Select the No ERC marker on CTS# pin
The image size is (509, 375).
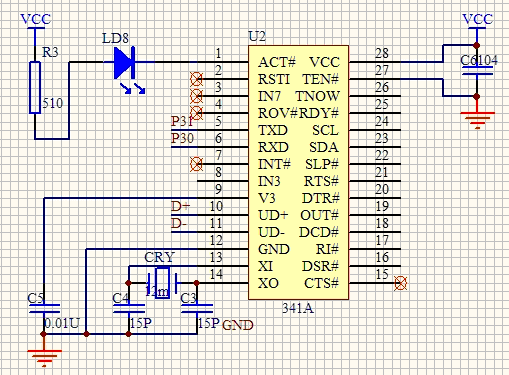pyautogui.click(x=400, y=283)
